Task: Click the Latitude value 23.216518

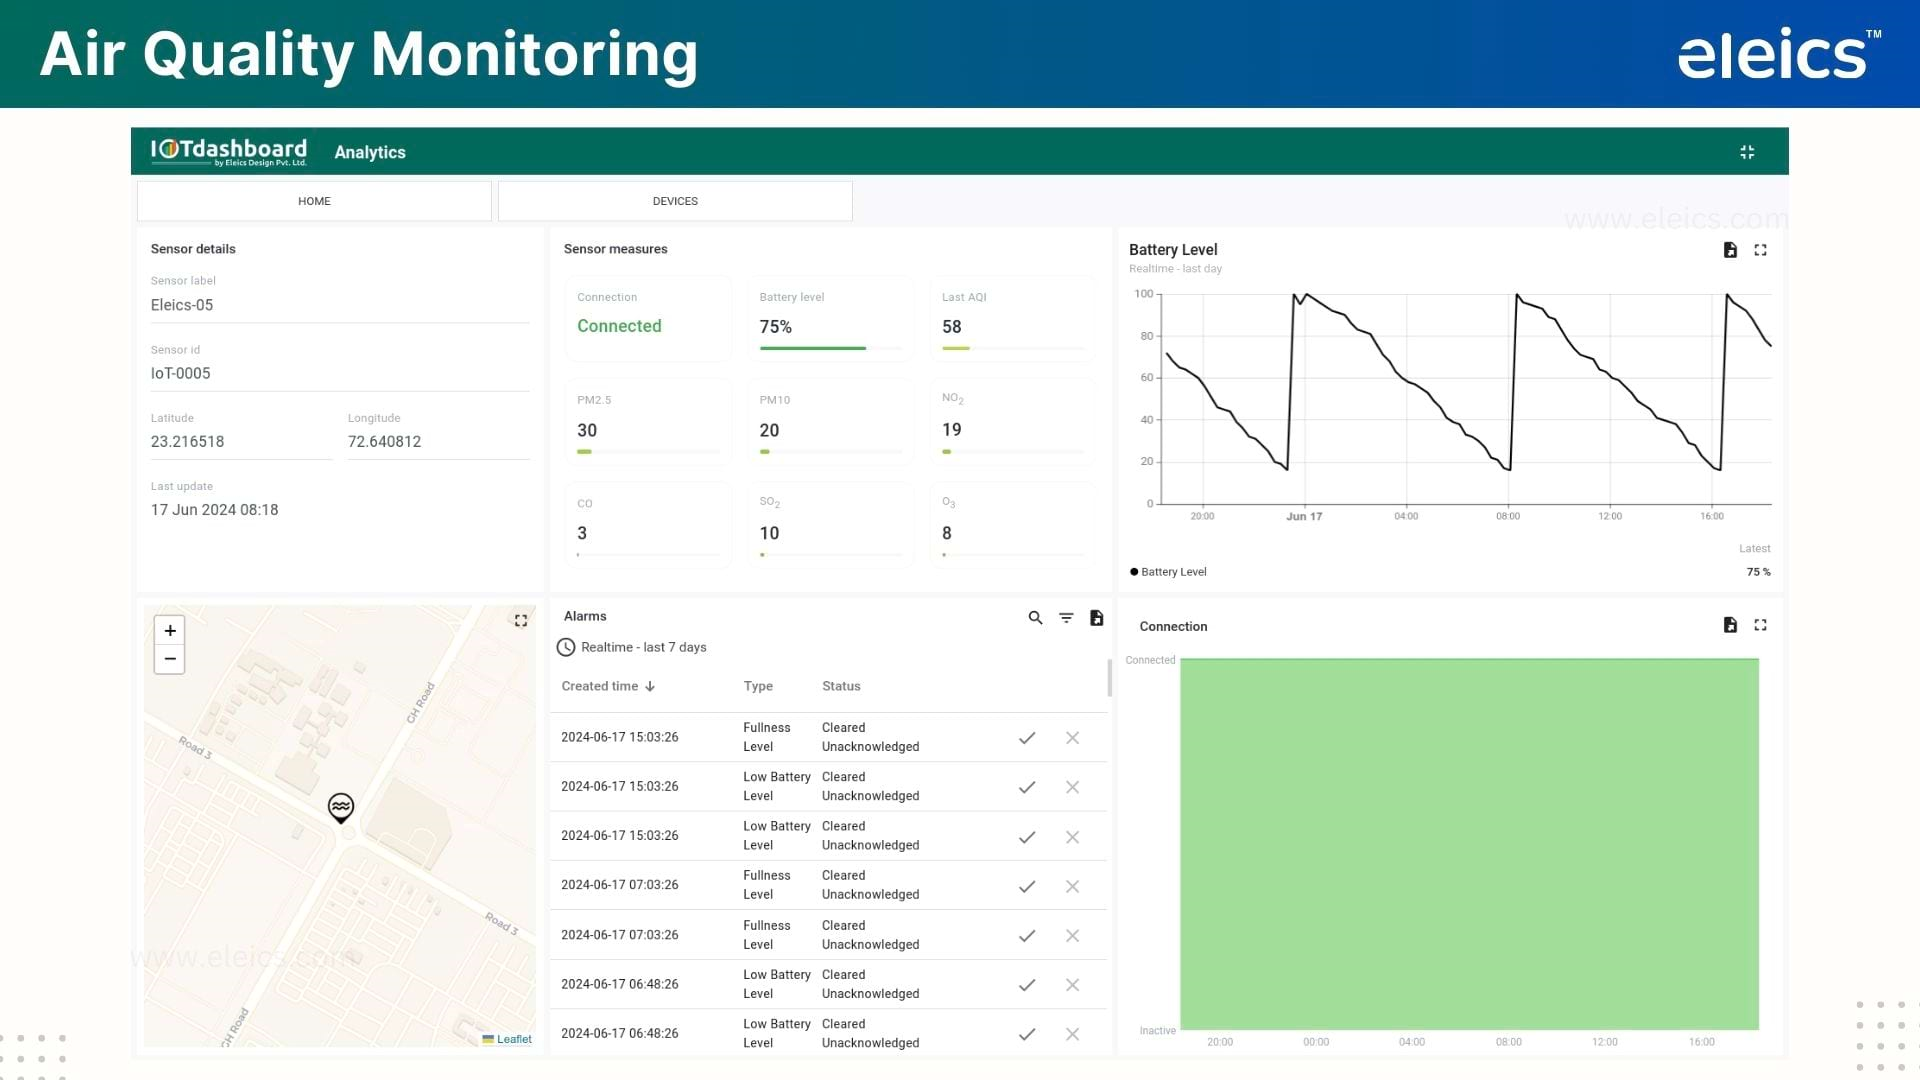Action: [x=187, y=441]
